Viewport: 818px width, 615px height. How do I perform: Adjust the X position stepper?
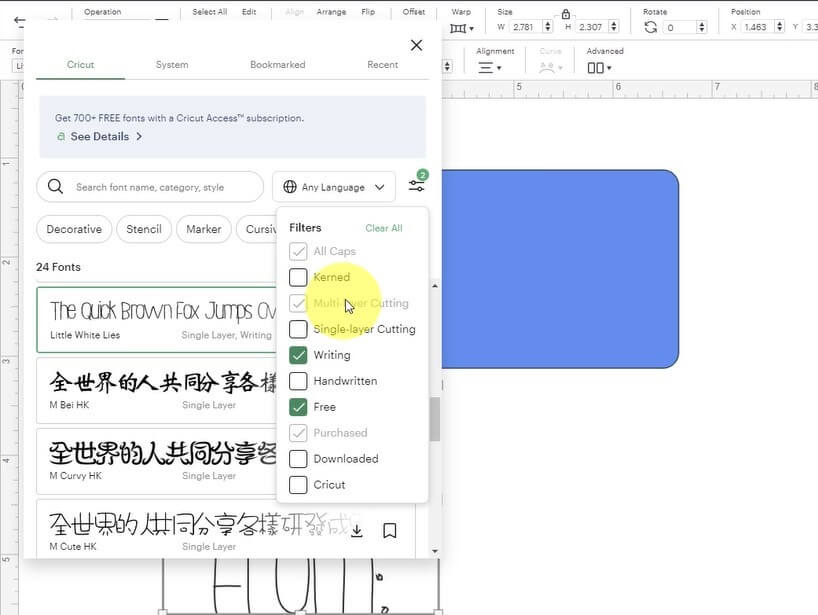779,27
